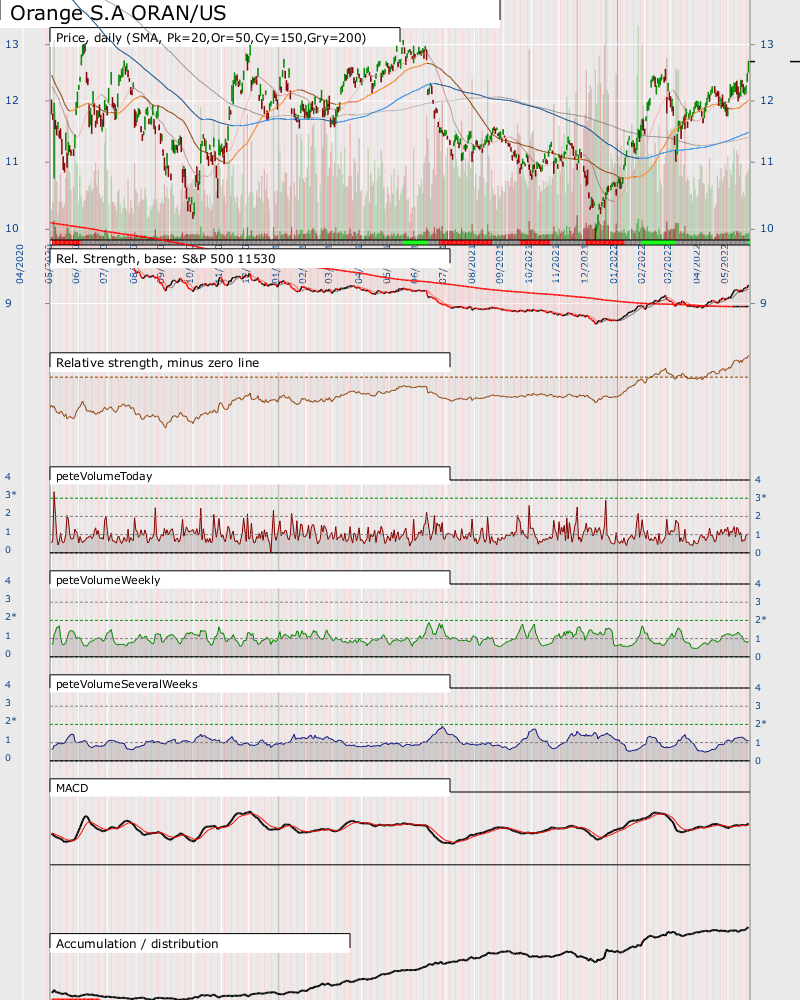Click '2*' threshold right of peteVolumeSeveralWeeks panel
The width and height of the screenshot is (800, 1000).
point(760,723)
